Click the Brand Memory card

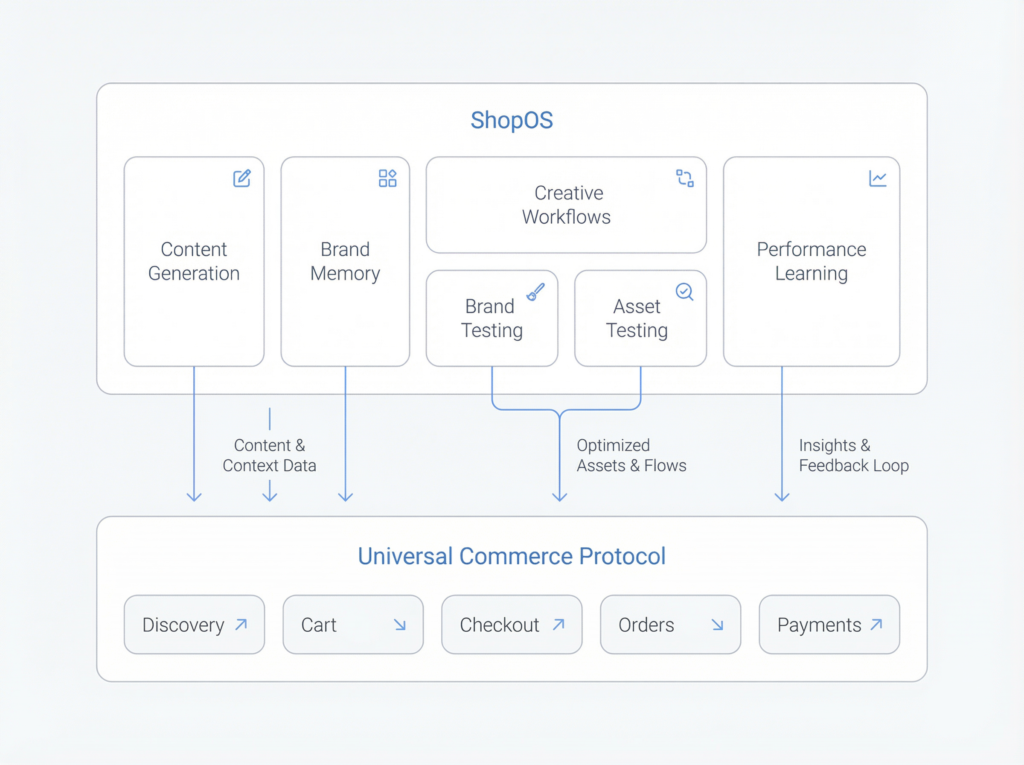pyautogui.click(x=344, y=261)
